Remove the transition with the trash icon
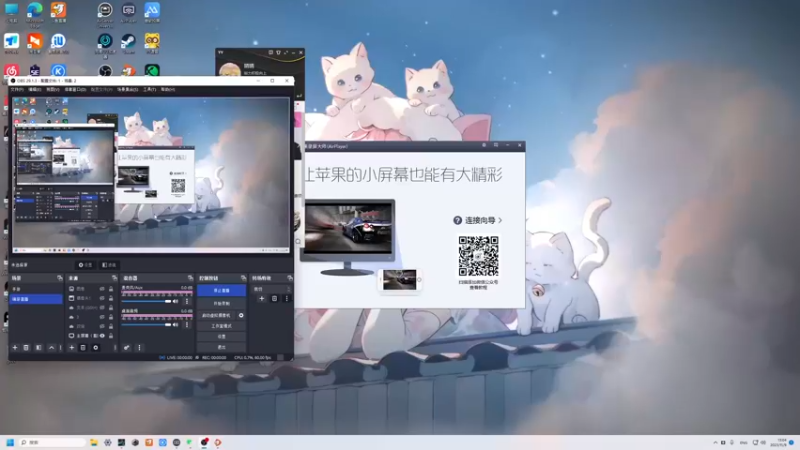 (274, 298)
